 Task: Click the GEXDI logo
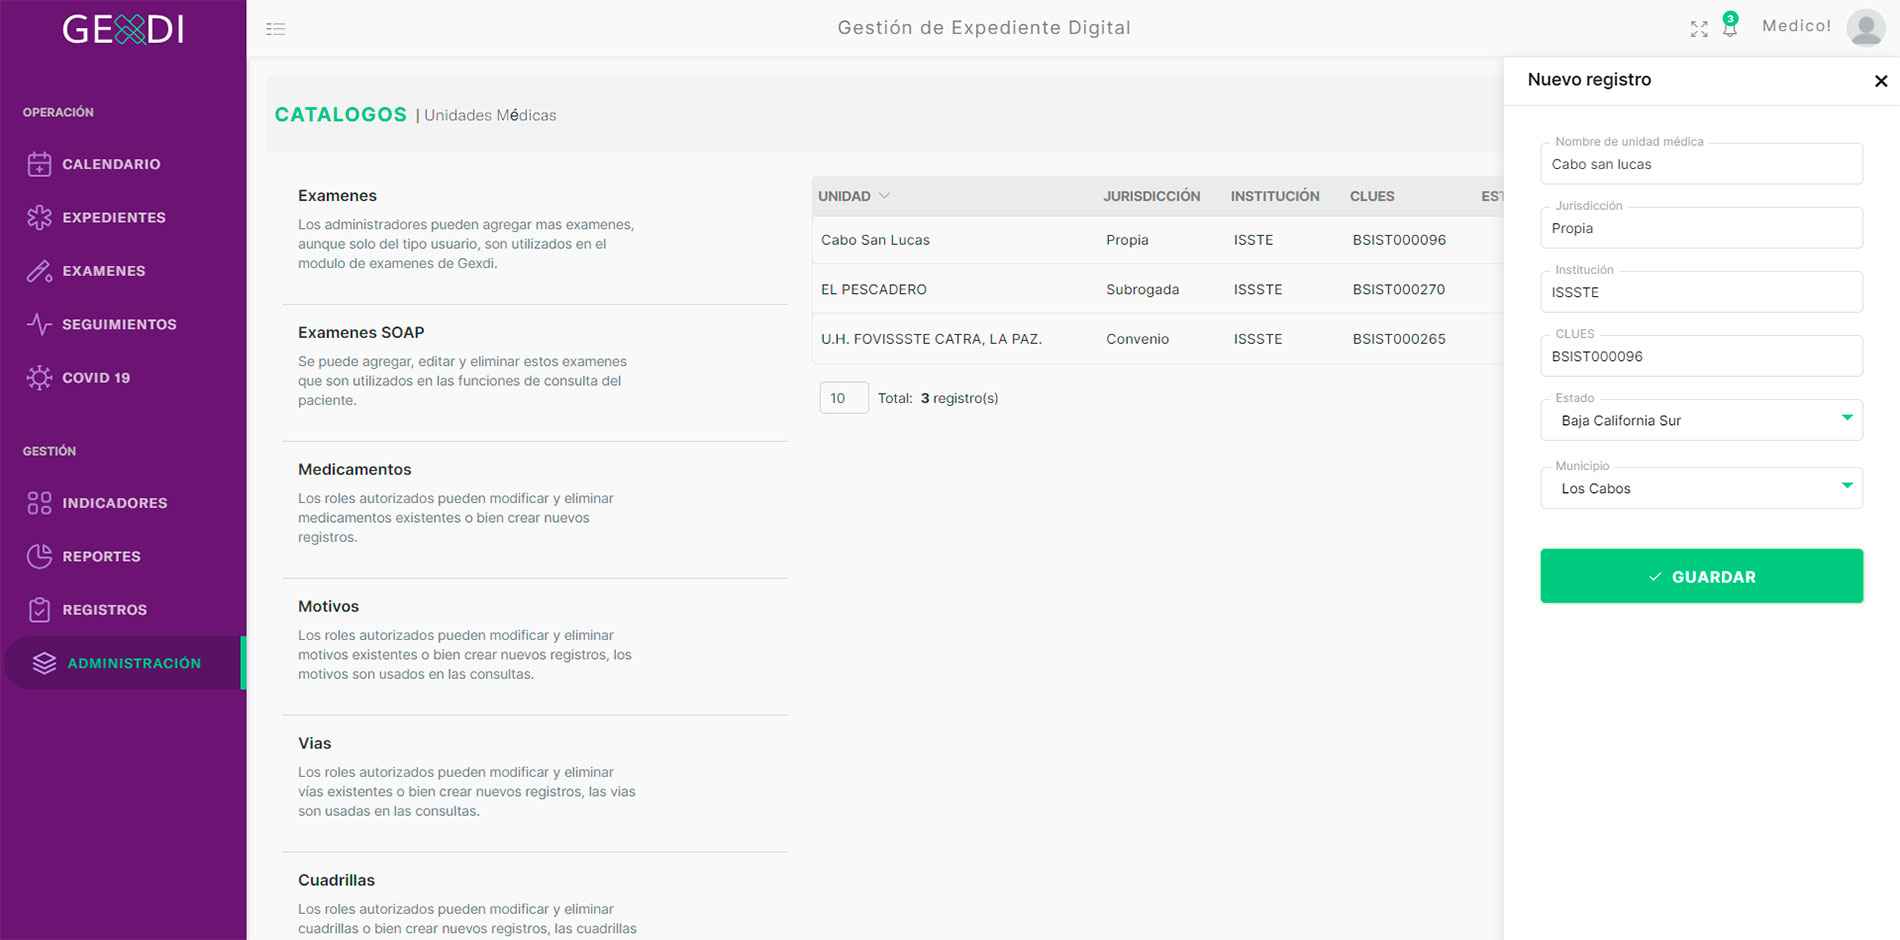(123, 29)
